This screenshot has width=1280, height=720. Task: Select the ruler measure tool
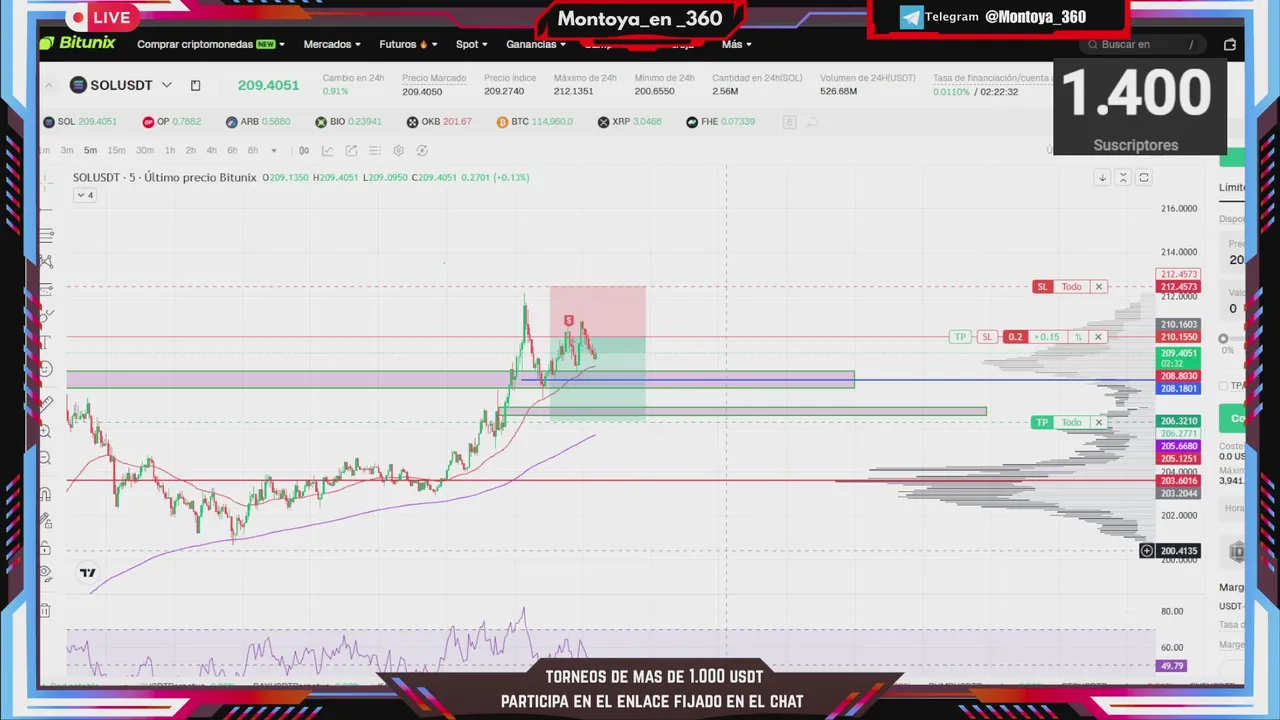coord(46,404)
